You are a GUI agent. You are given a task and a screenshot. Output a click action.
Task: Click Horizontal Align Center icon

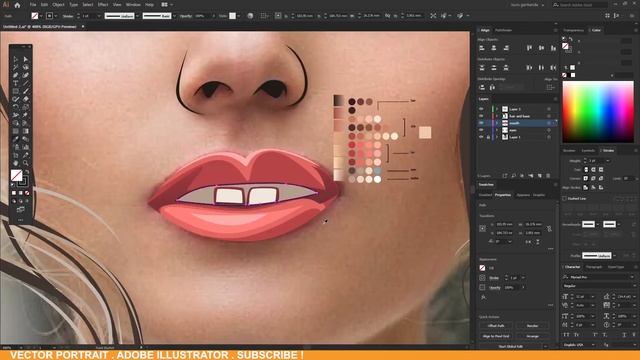point(494,48)
